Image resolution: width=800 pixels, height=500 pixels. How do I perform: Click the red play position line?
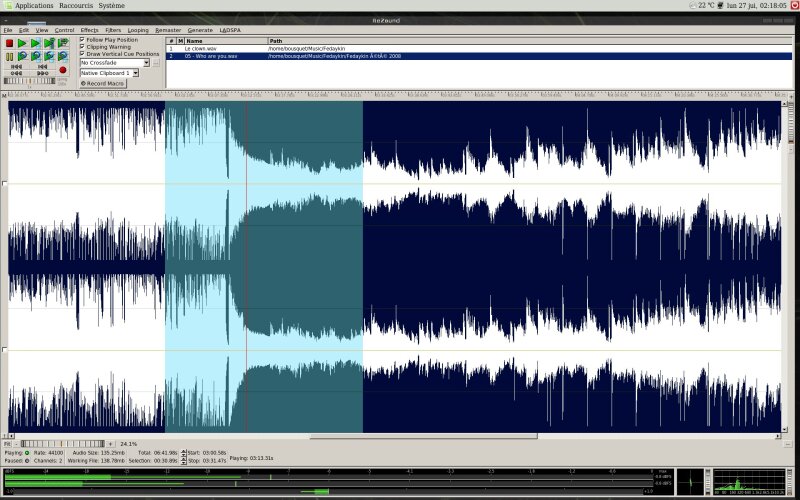pos(246,266)
